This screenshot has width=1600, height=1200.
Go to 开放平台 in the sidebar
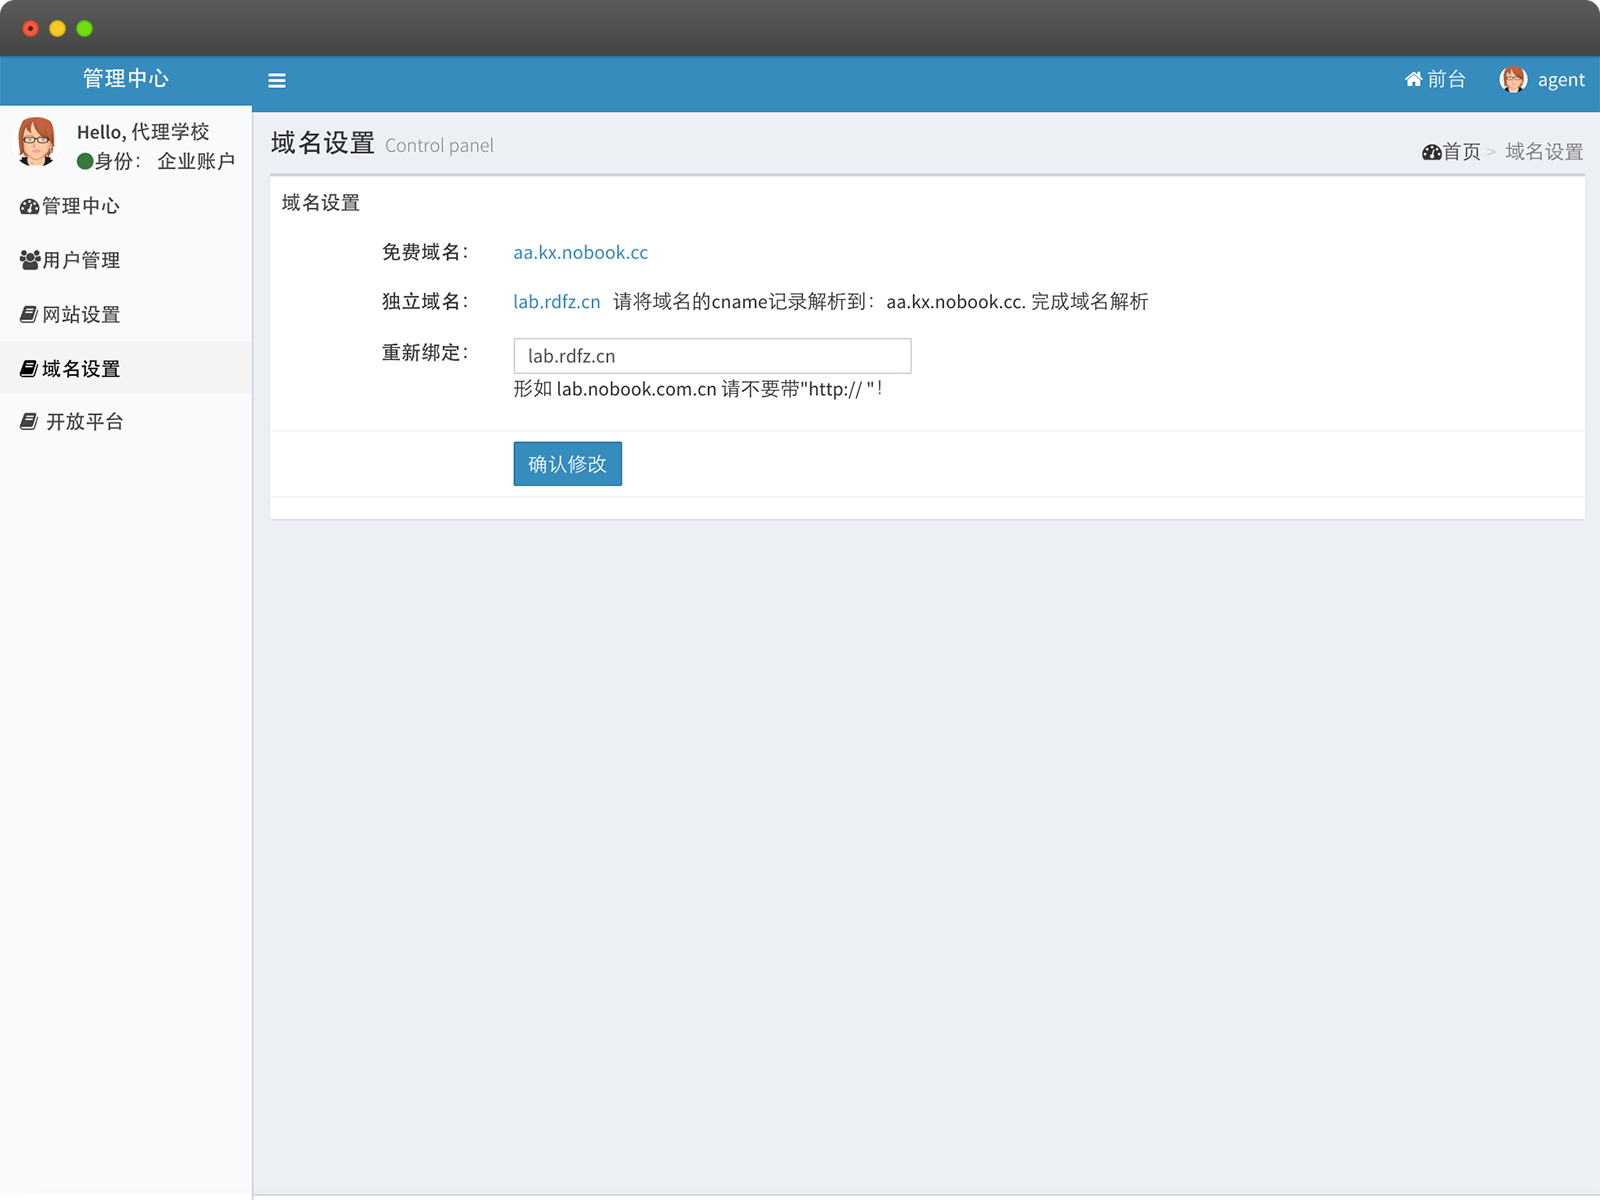(85, 422)
